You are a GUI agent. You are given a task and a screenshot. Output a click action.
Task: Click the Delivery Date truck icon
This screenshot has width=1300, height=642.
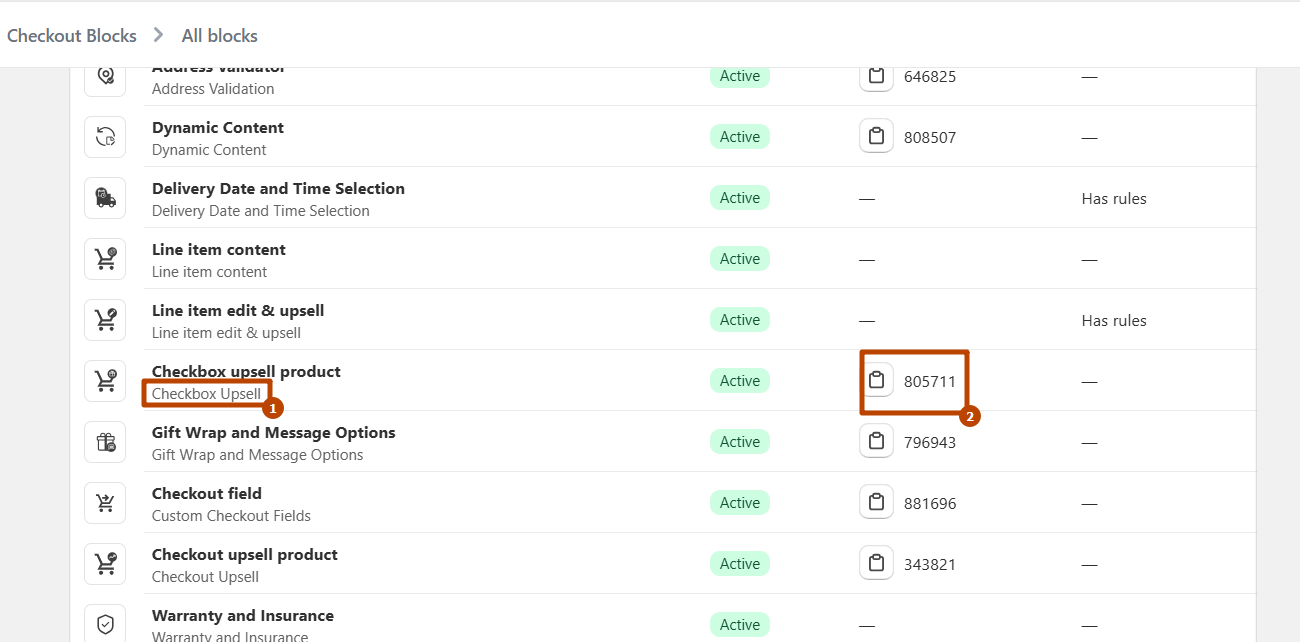point(105,198)
